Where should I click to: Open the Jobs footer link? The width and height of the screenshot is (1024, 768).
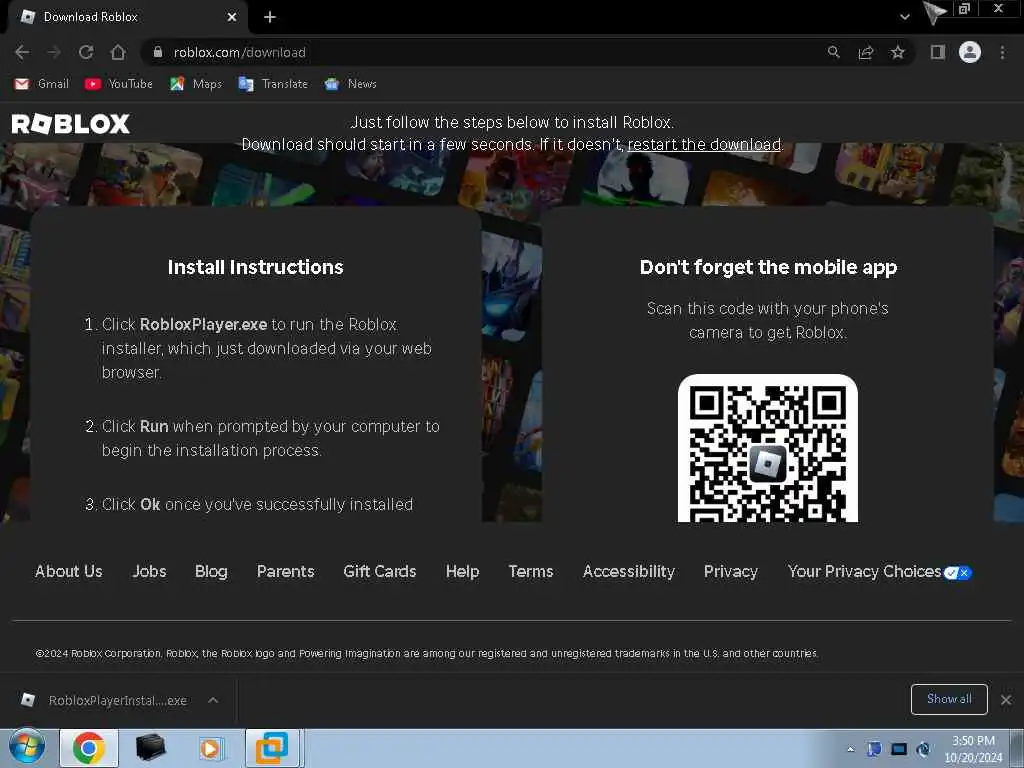149,571
